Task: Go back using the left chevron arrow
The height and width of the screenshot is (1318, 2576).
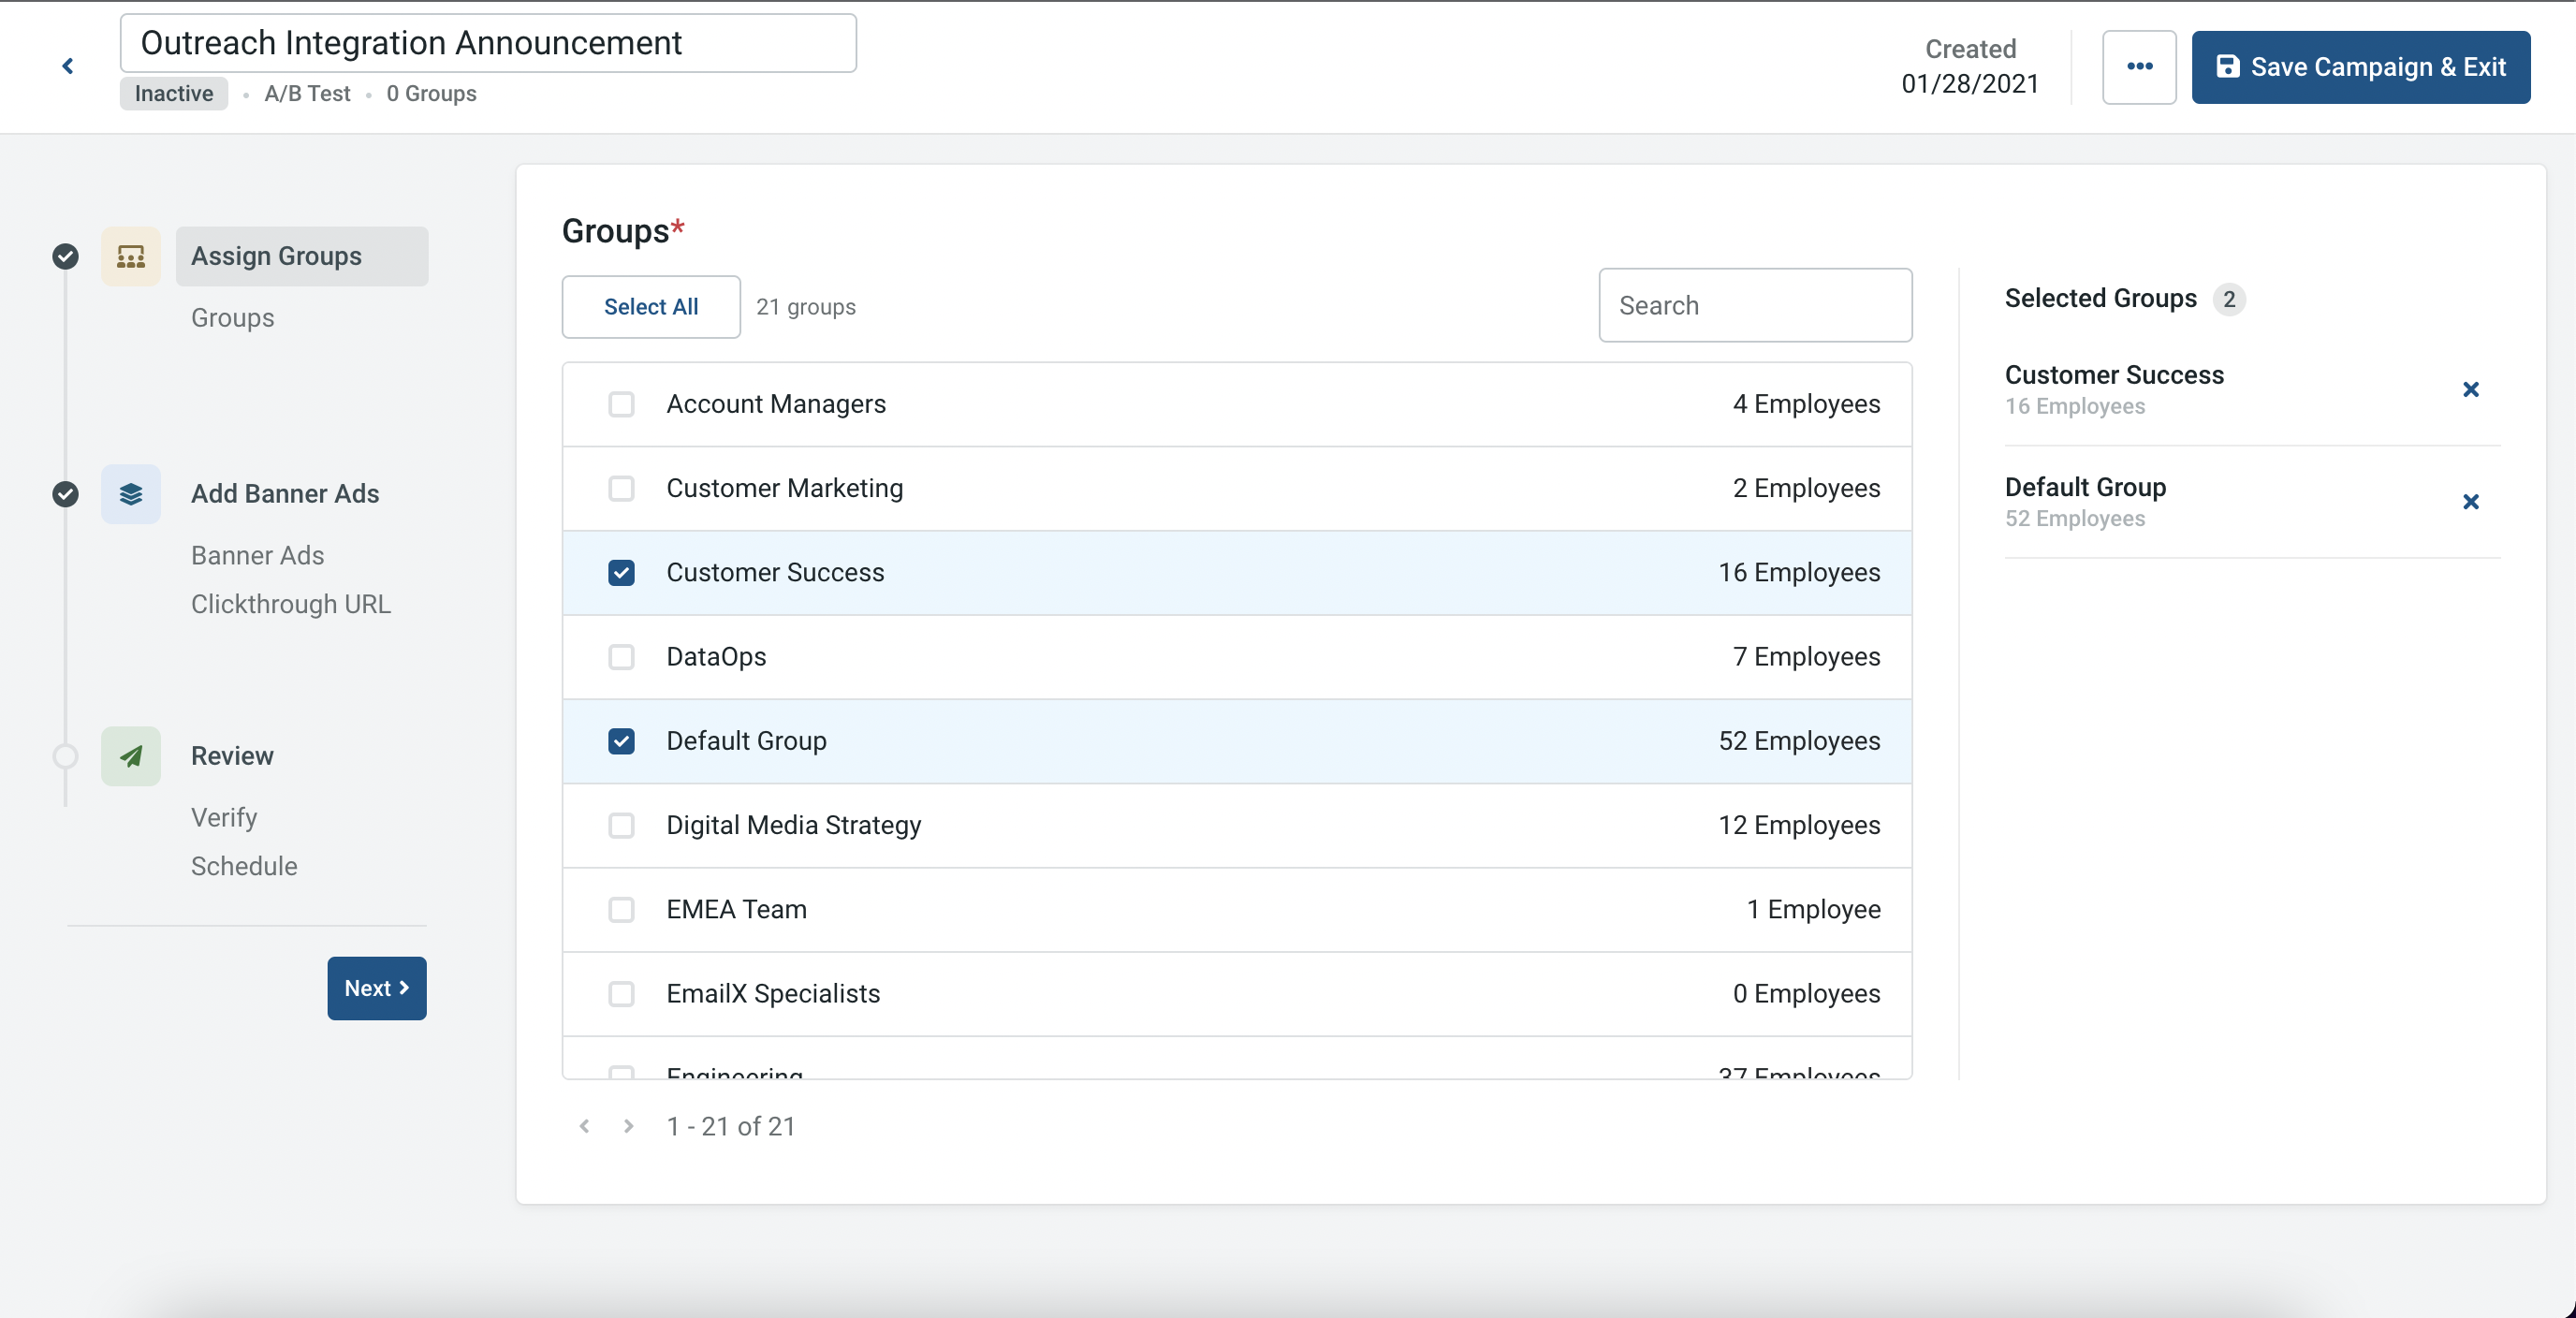Action: coord(67,66)
